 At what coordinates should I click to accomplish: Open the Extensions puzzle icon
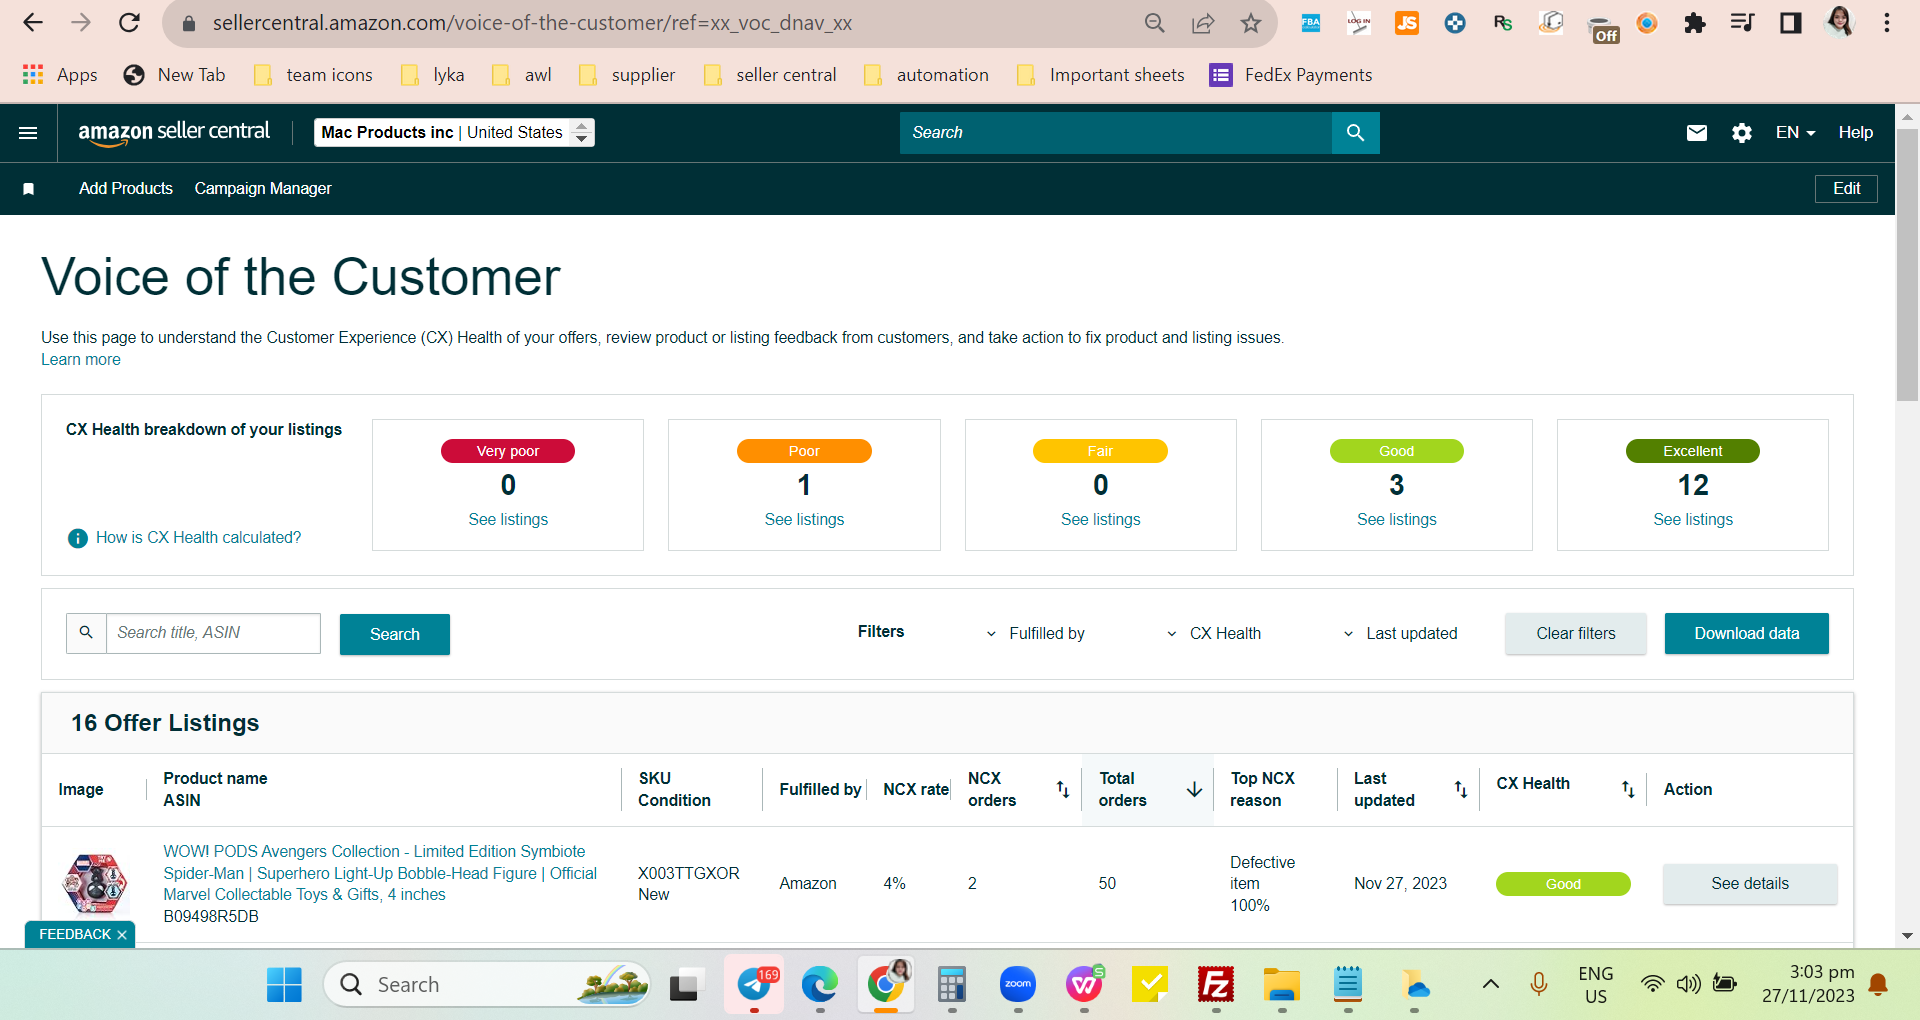[1695, 23]
